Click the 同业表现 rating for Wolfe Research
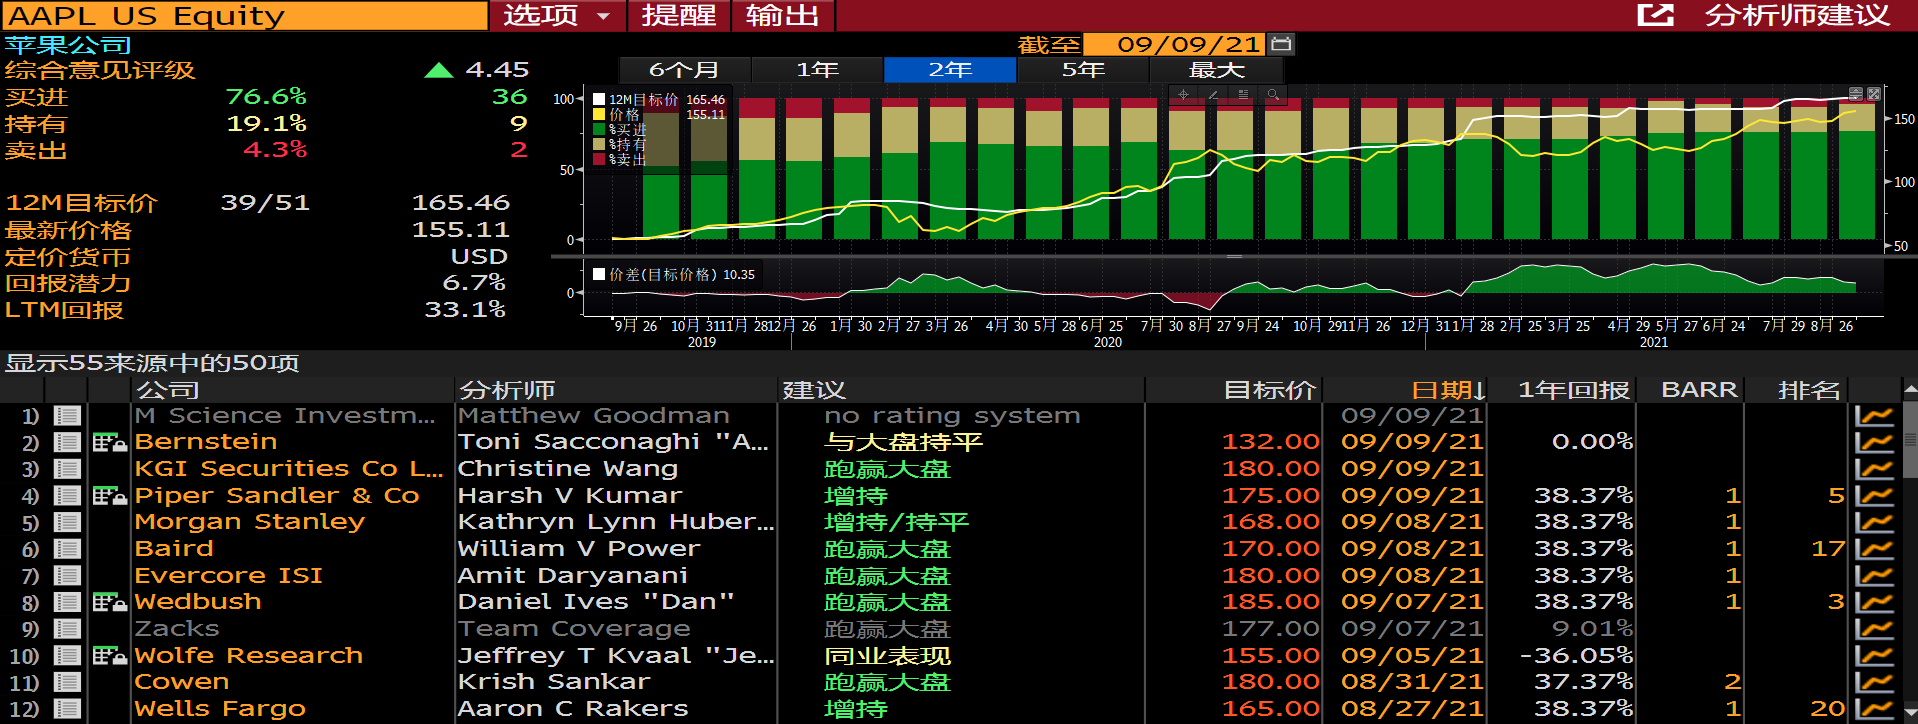 (x=887, y=656)
